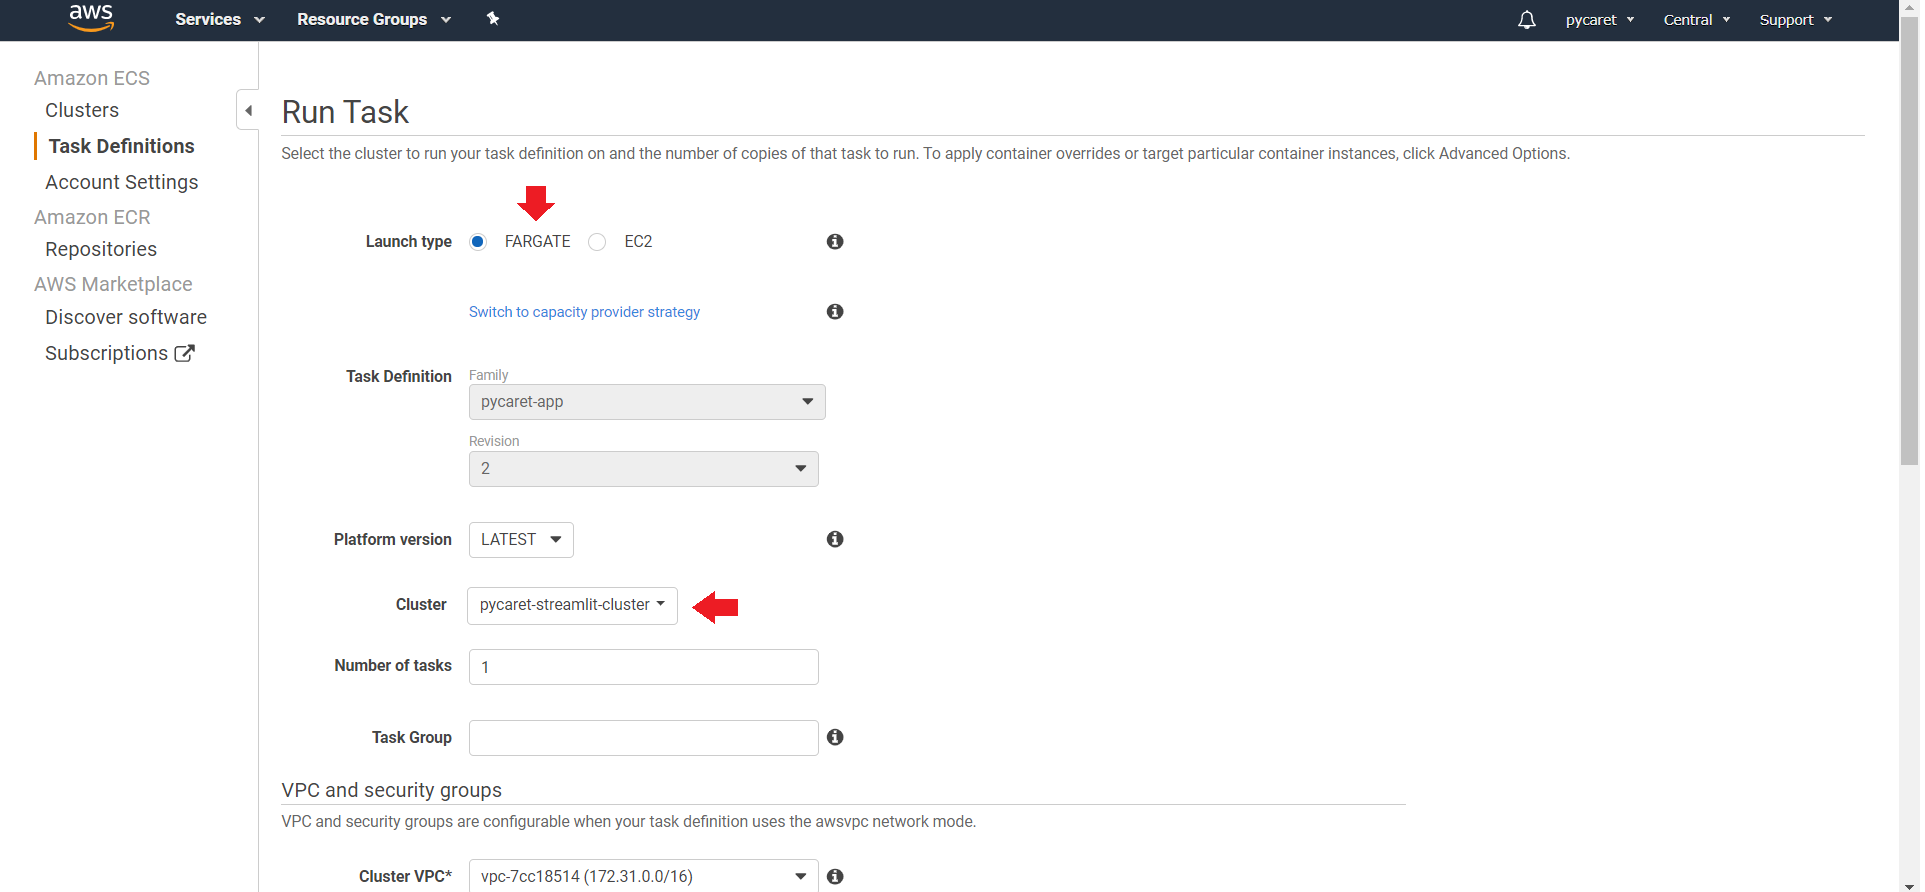
Task: Click info icon beside Task Group field
Action: (835, 738)
